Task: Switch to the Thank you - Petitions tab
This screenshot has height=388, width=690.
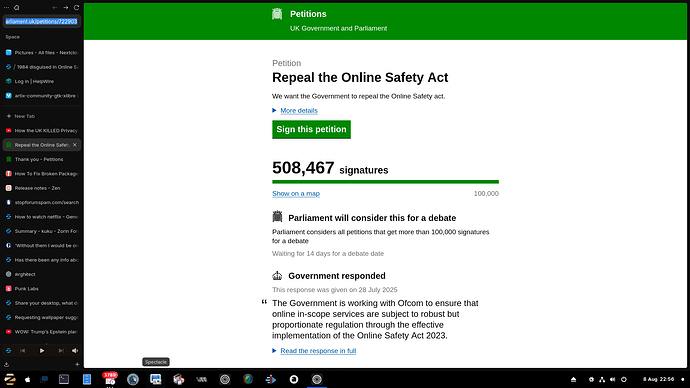Action: 42,159
